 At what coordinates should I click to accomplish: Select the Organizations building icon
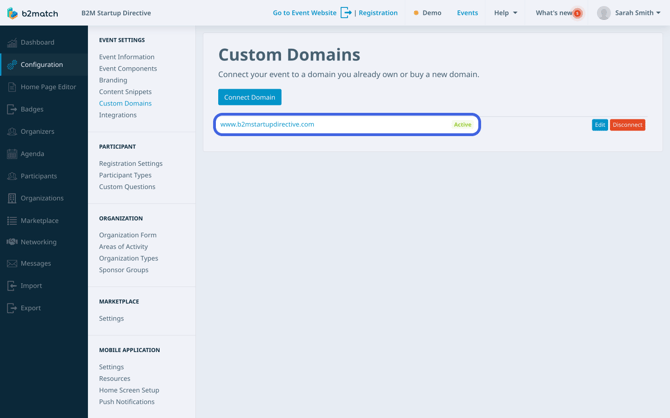(x=12, y=198)
